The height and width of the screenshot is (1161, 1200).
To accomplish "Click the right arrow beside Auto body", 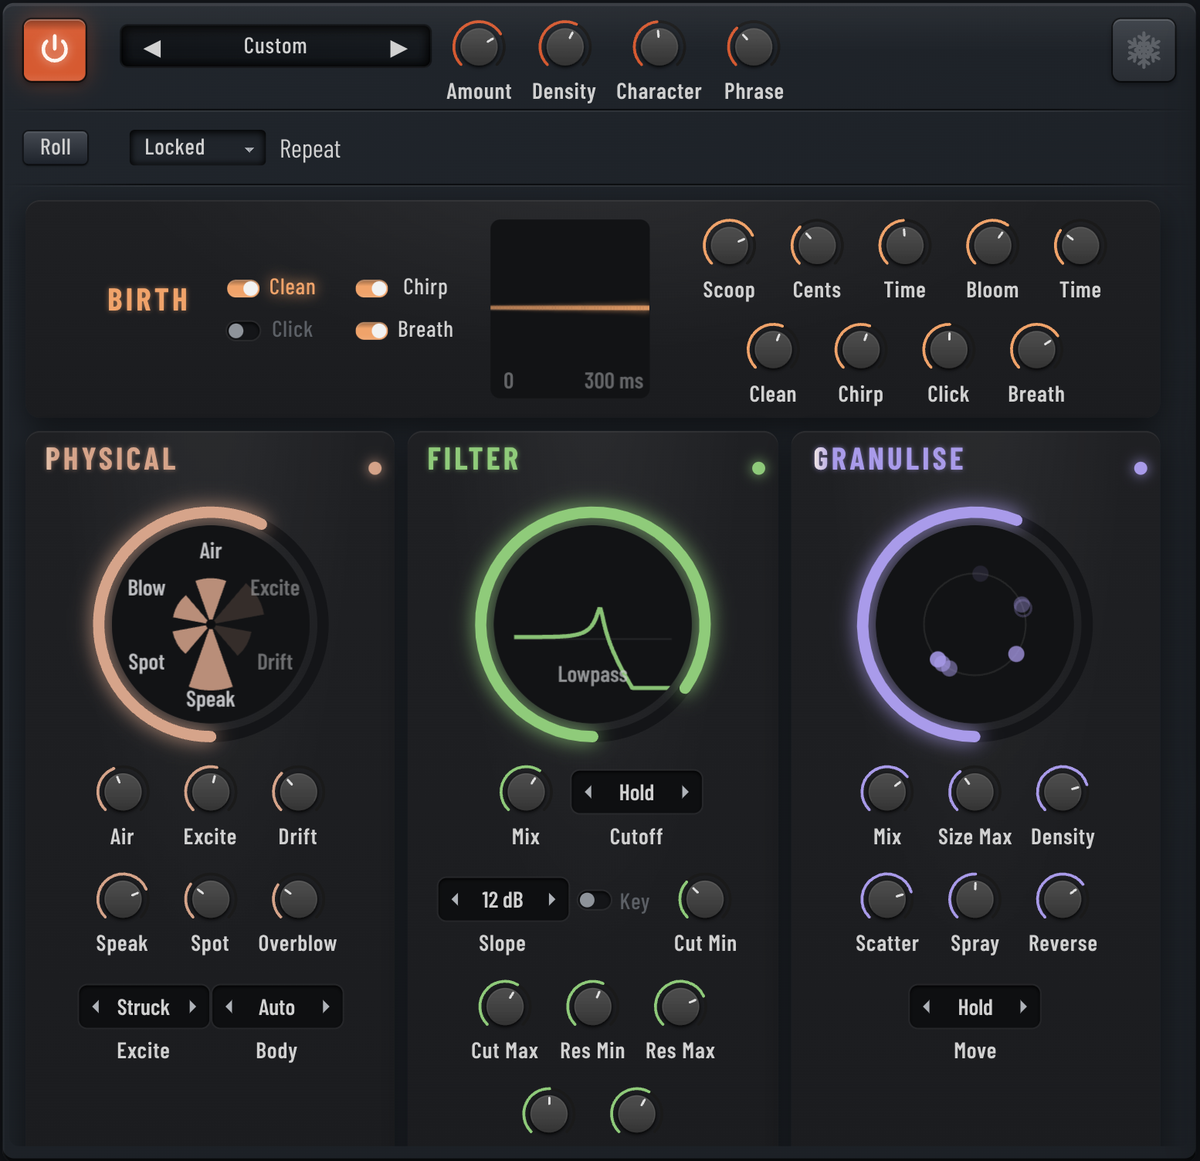I will click(326, 1007).
